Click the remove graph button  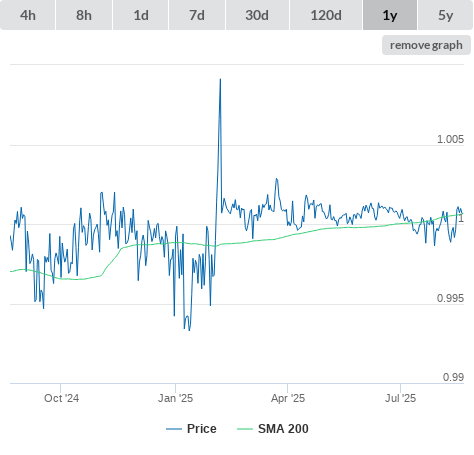point(426,45)
